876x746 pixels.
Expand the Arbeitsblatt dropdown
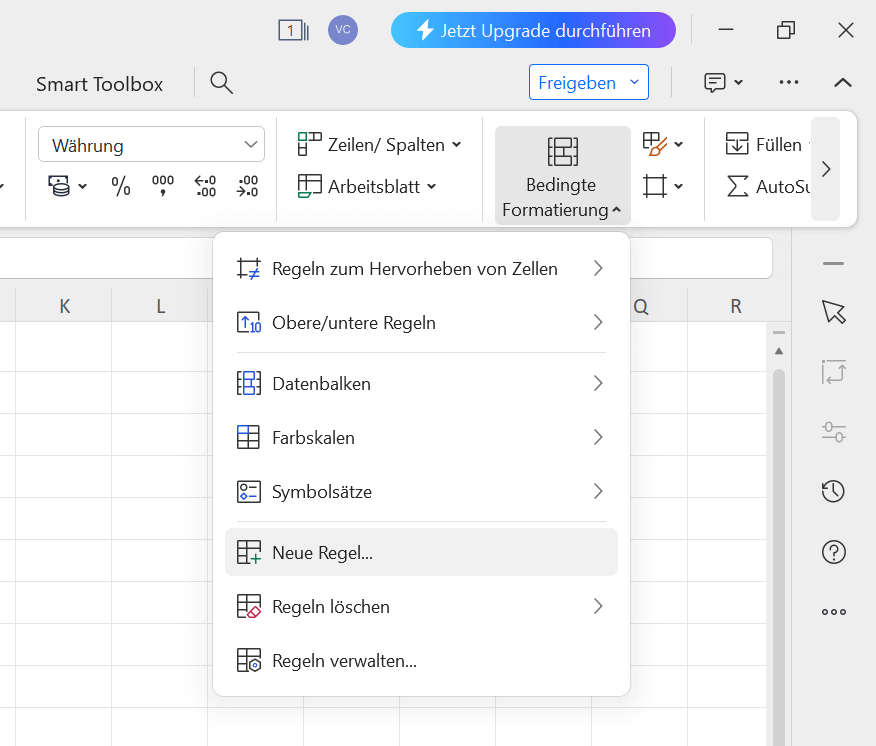(x=368, y=186)
